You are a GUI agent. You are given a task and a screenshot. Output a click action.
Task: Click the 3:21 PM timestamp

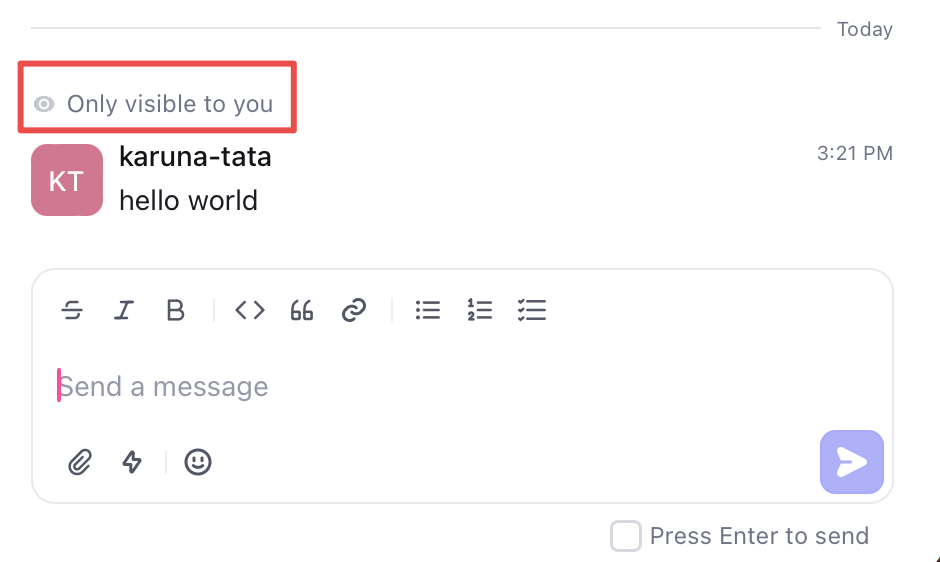[x=854, y=154]
